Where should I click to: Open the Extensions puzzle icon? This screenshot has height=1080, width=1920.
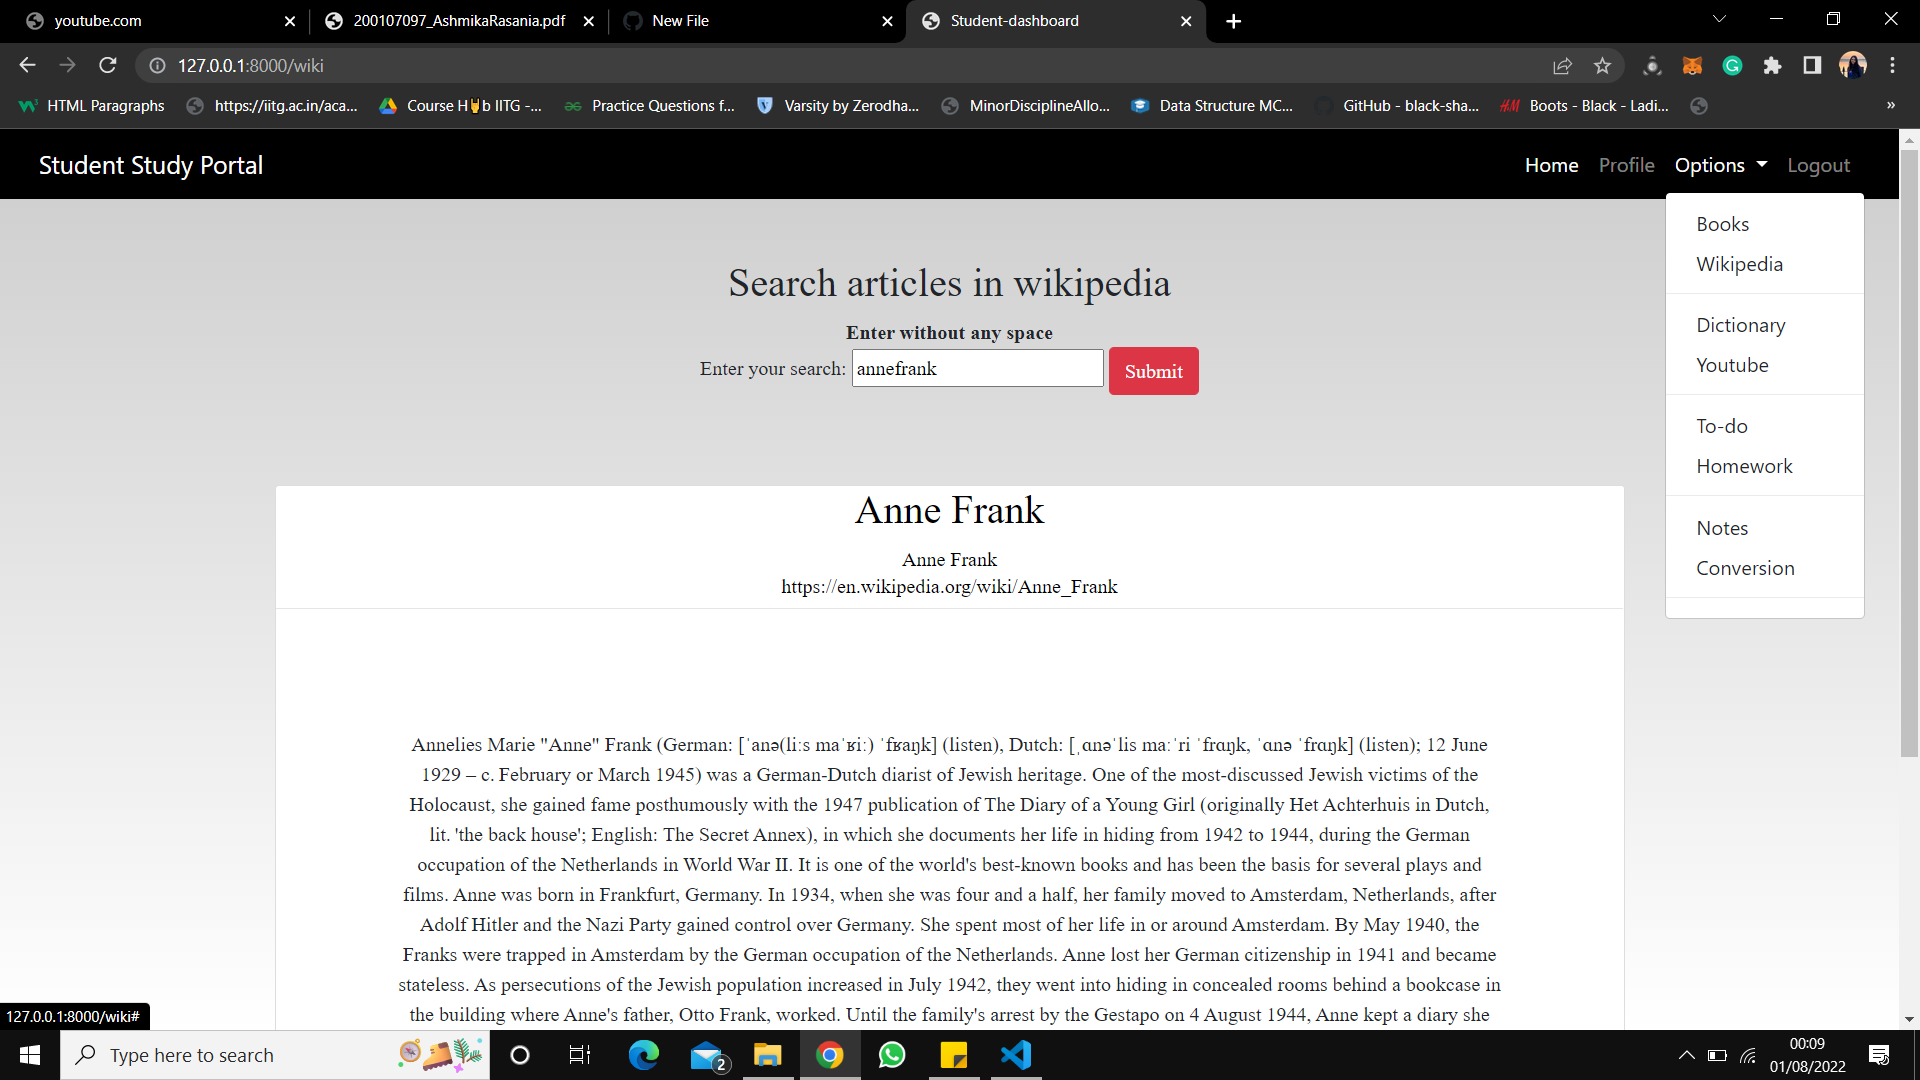1772,66
